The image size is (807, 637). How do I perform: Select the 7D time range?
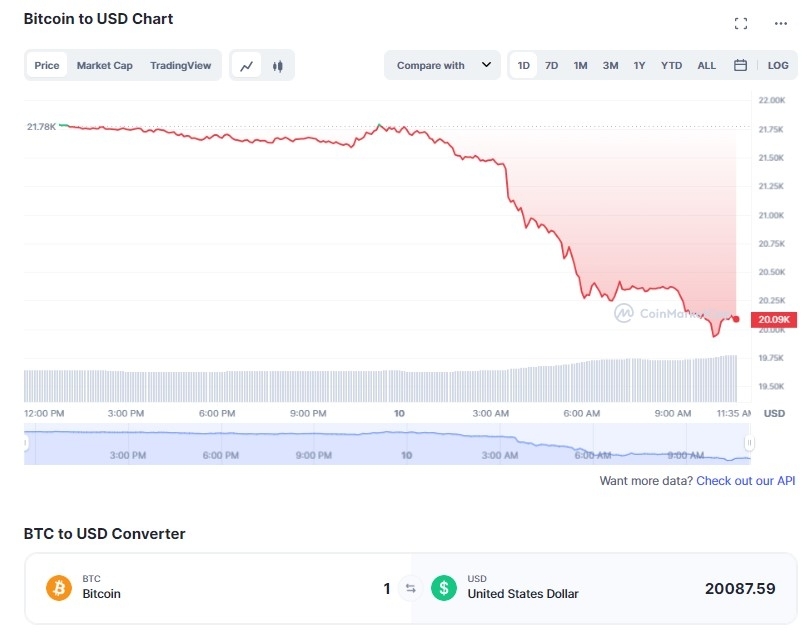click(551, 65)
